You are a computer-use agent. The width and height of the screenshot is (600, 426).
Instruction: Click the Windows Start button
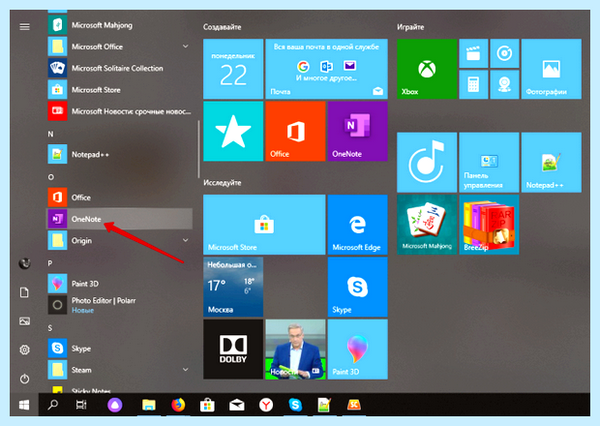point(24,405)
